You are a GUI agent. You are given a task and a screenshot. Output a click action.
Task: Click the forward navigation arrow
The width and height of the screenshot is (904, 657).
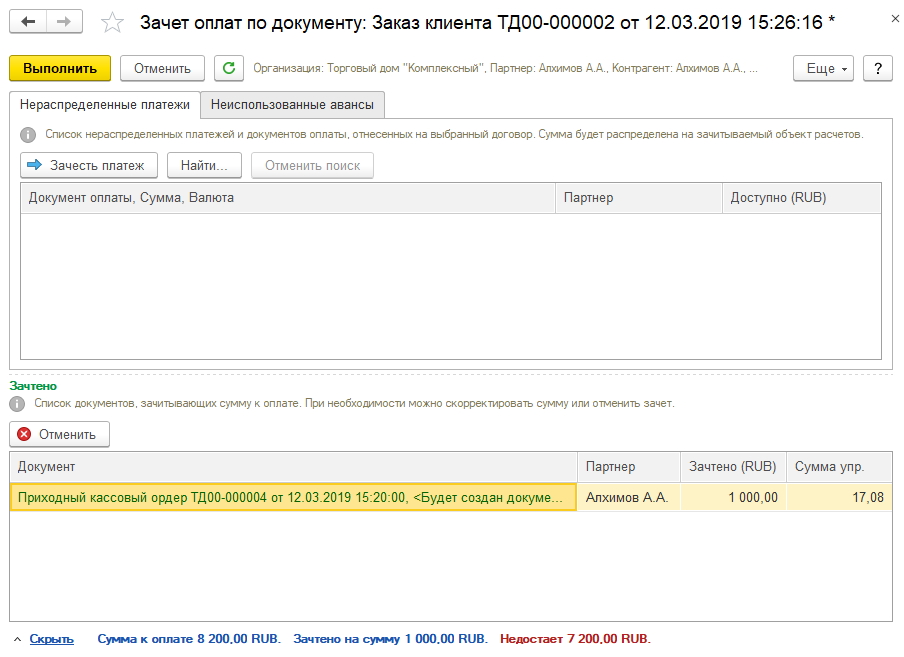[64, 21]
